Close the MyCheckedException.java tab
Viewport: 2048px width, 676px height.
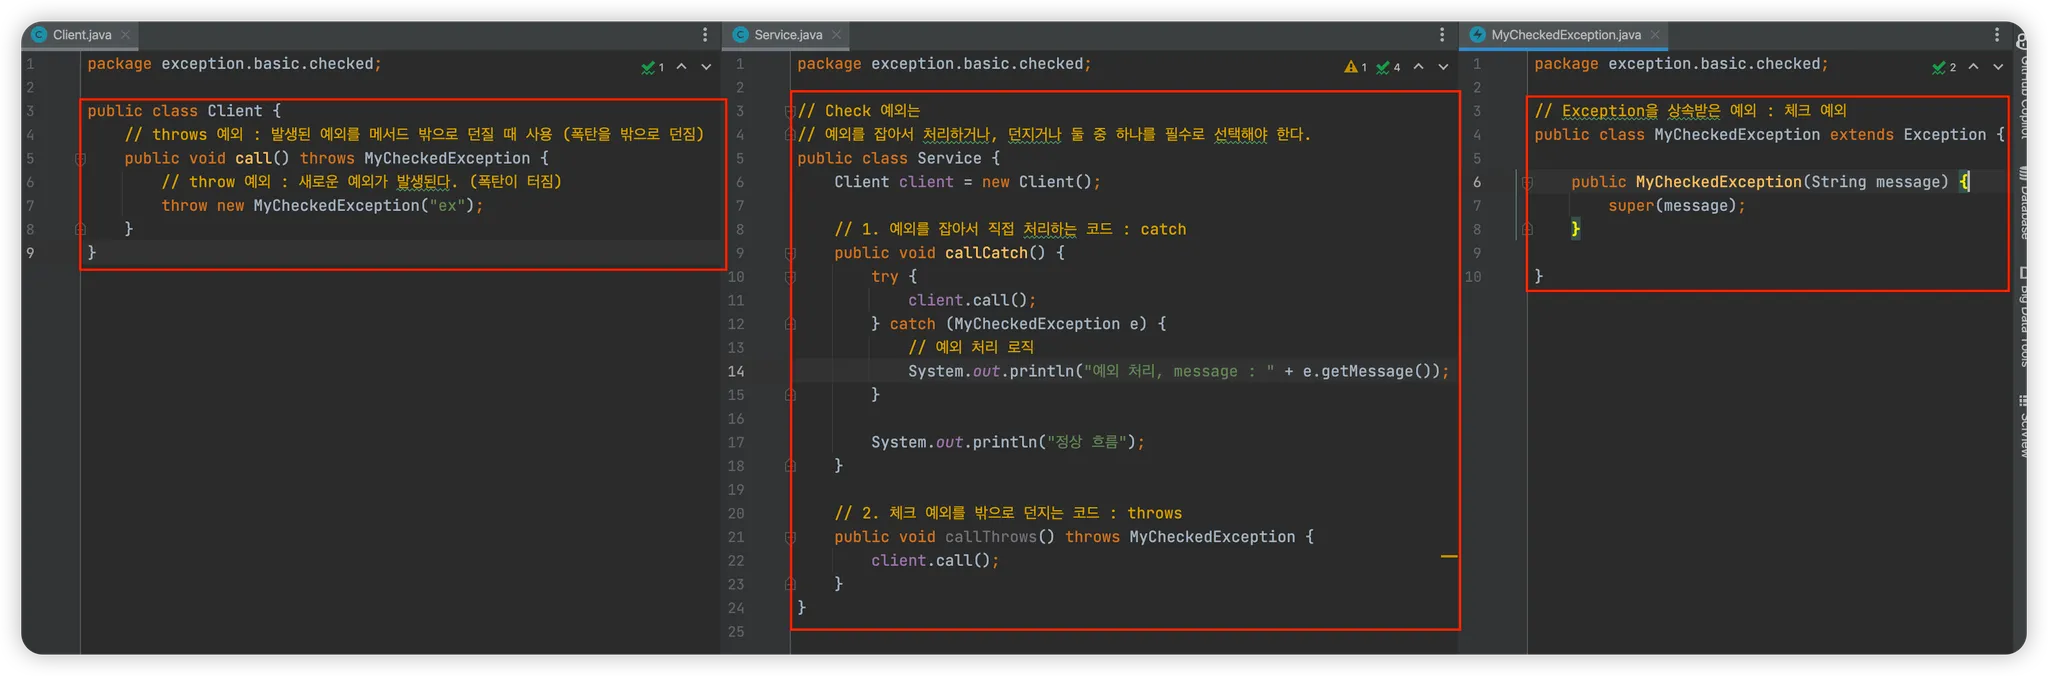(x=1655, y=35)
